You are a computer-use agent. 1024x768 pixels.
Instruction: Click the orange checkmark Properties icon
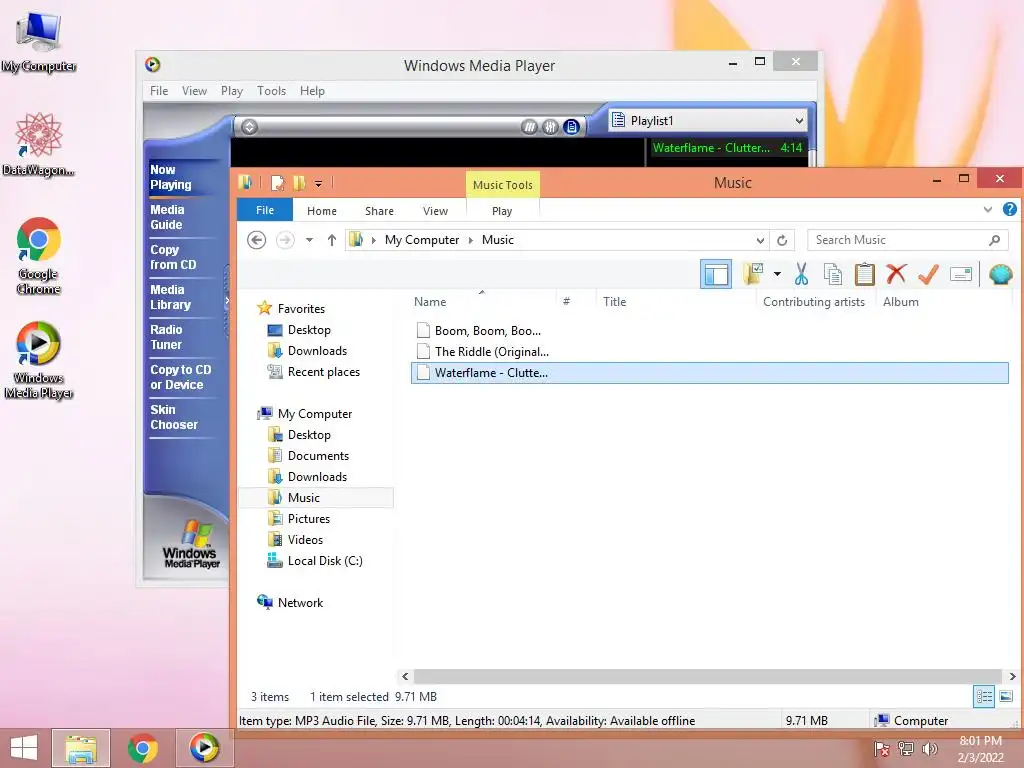click(928, 274)
